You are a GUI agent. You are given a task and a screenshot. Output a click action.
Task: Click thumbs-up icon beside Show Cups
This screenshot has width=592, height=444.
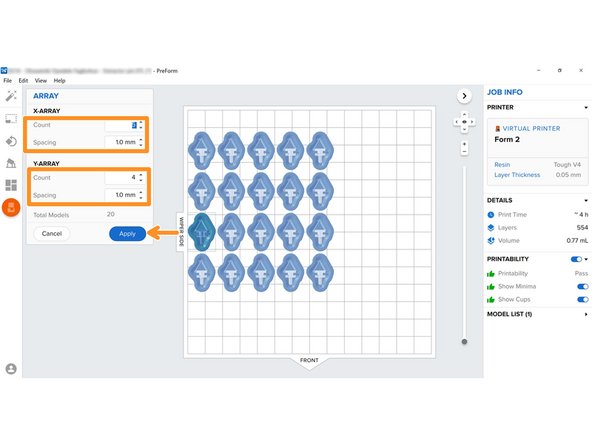point(491,299)
